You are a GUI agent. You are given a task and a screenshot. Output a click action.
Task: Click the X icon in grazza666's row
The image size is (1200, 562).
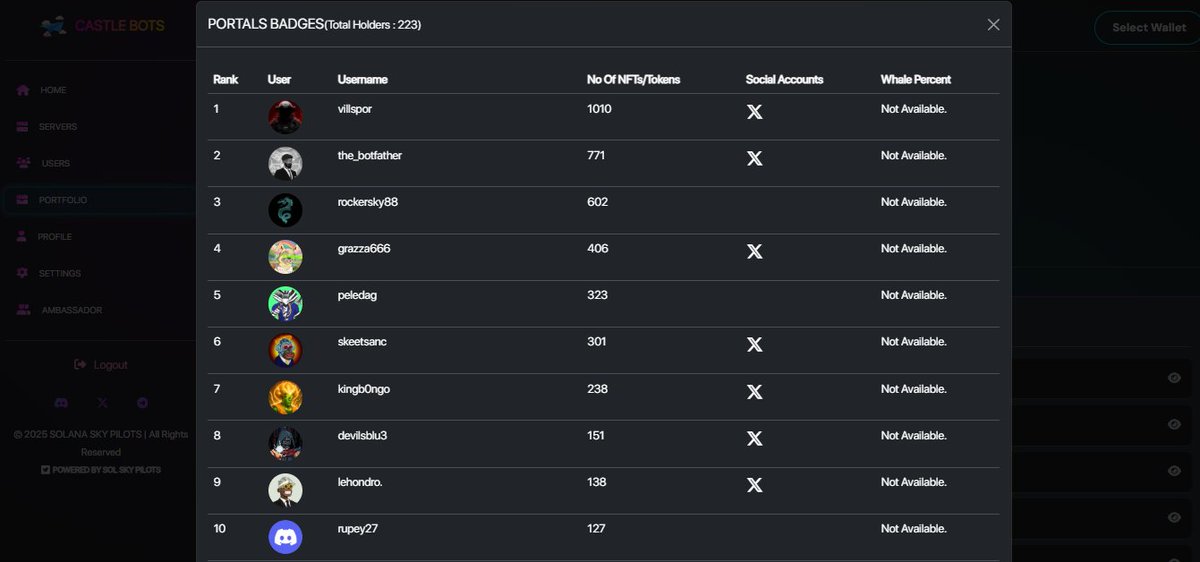tap(755, 251)
